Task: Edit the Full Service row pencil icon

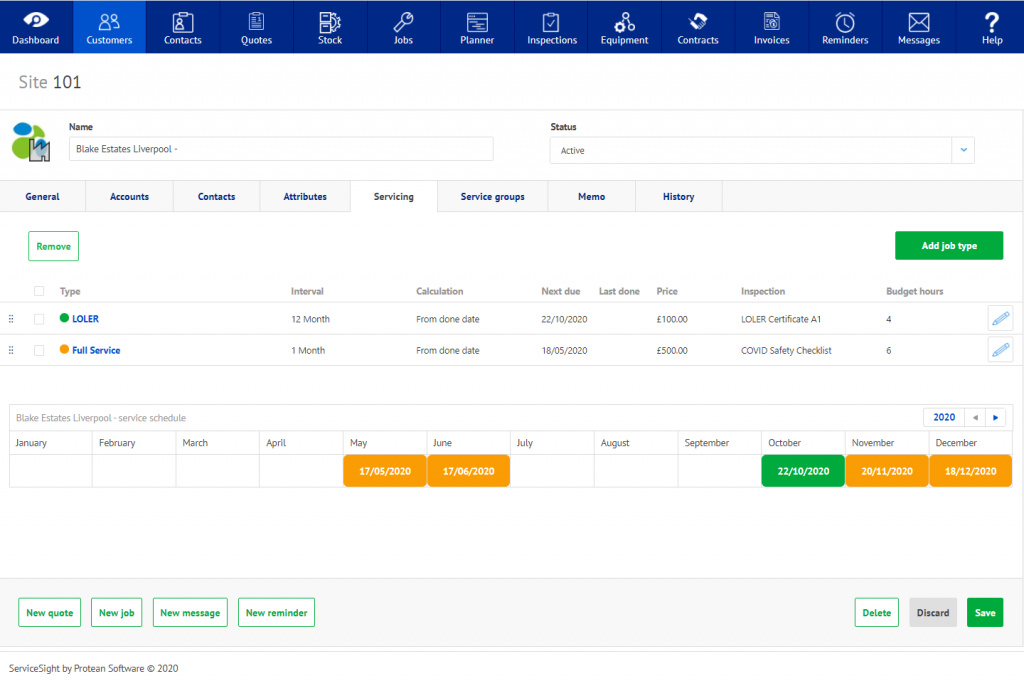Action: [1000, 350]
